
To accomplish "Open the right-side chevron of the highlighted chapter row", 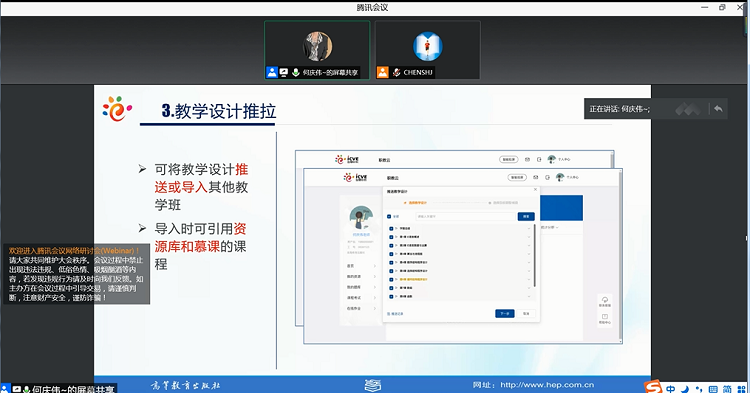I will pos(529,279).
